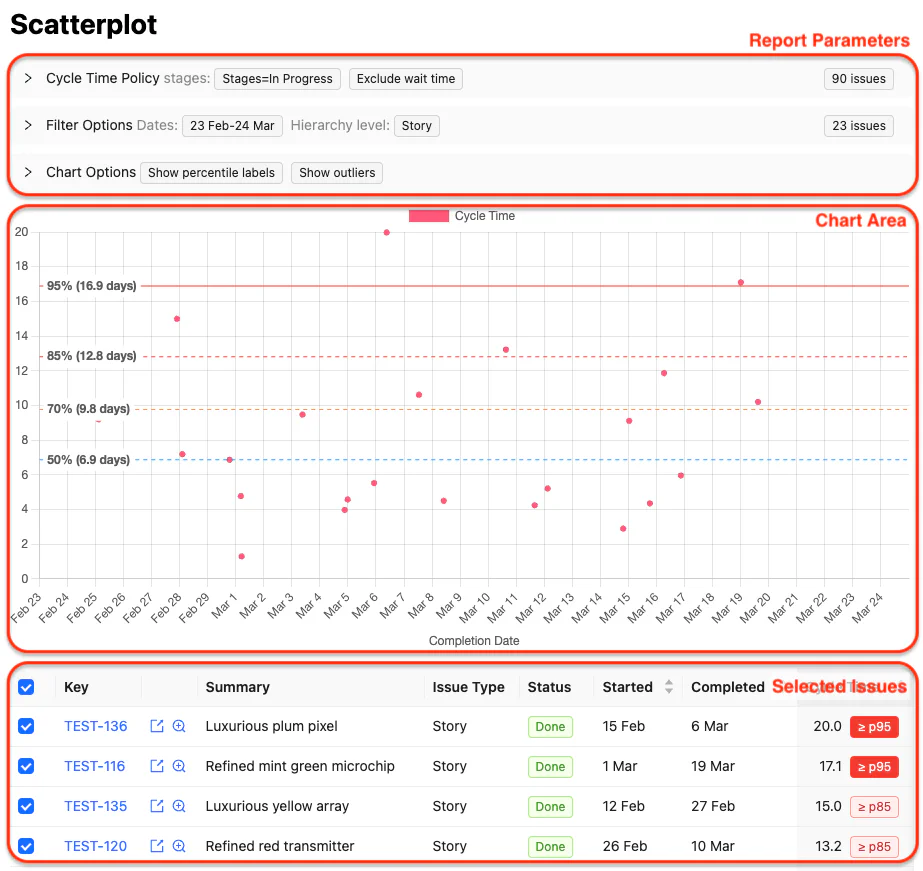Open the TEST-116 issue link

(x=95, y=766)
